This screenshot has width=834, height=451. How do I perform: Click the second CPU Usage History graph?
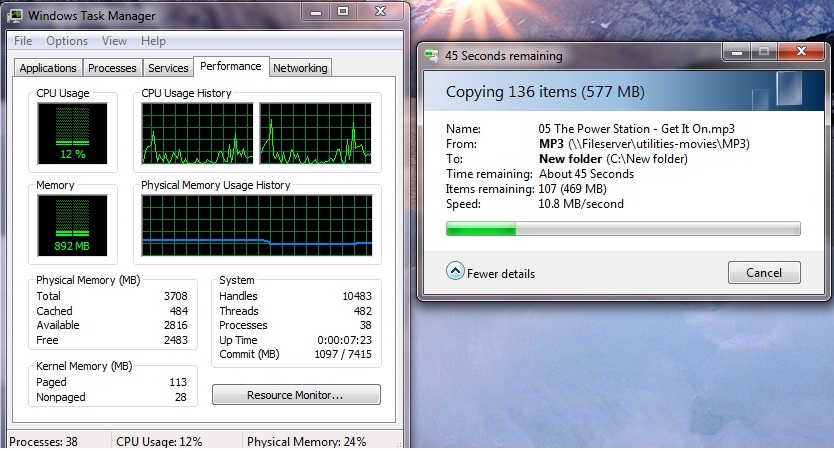click(315, 133)
